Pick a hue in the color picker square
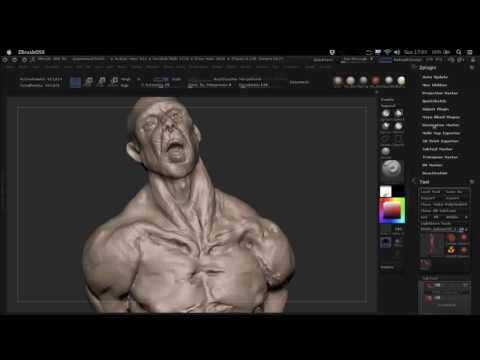480x360 pixels. tap(392, 210)
